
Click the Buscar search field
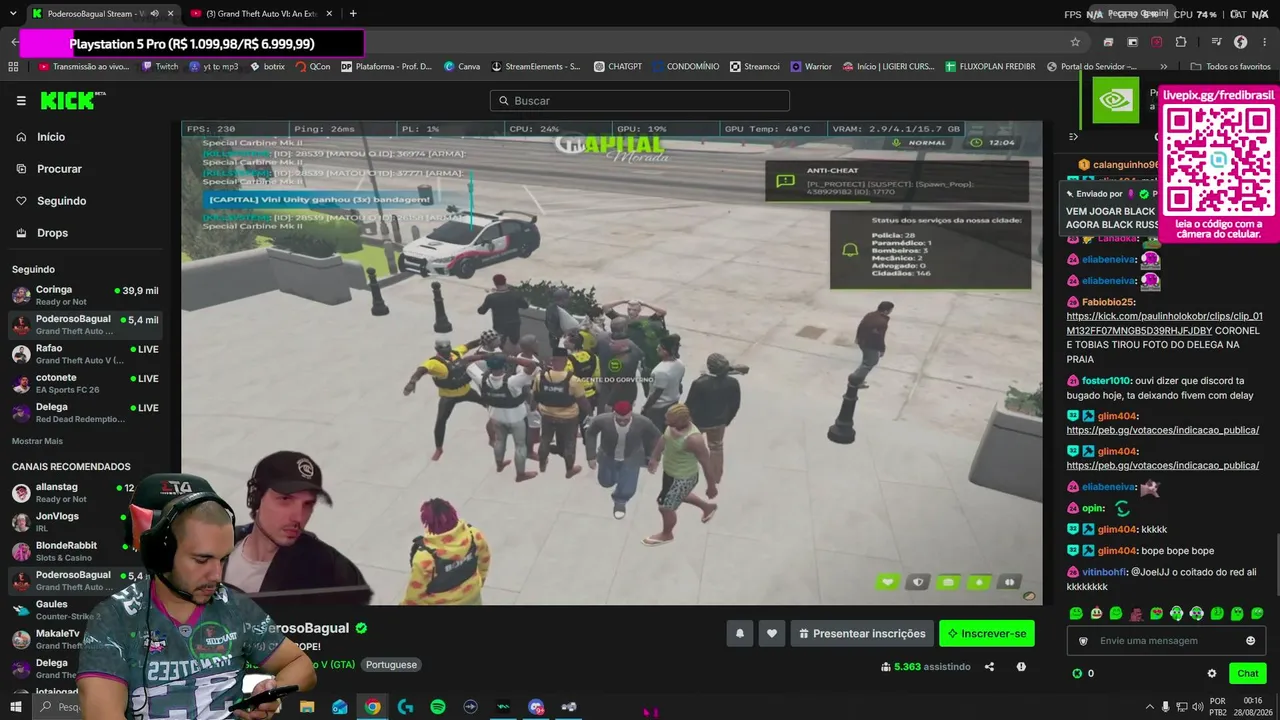coord(640,101)
